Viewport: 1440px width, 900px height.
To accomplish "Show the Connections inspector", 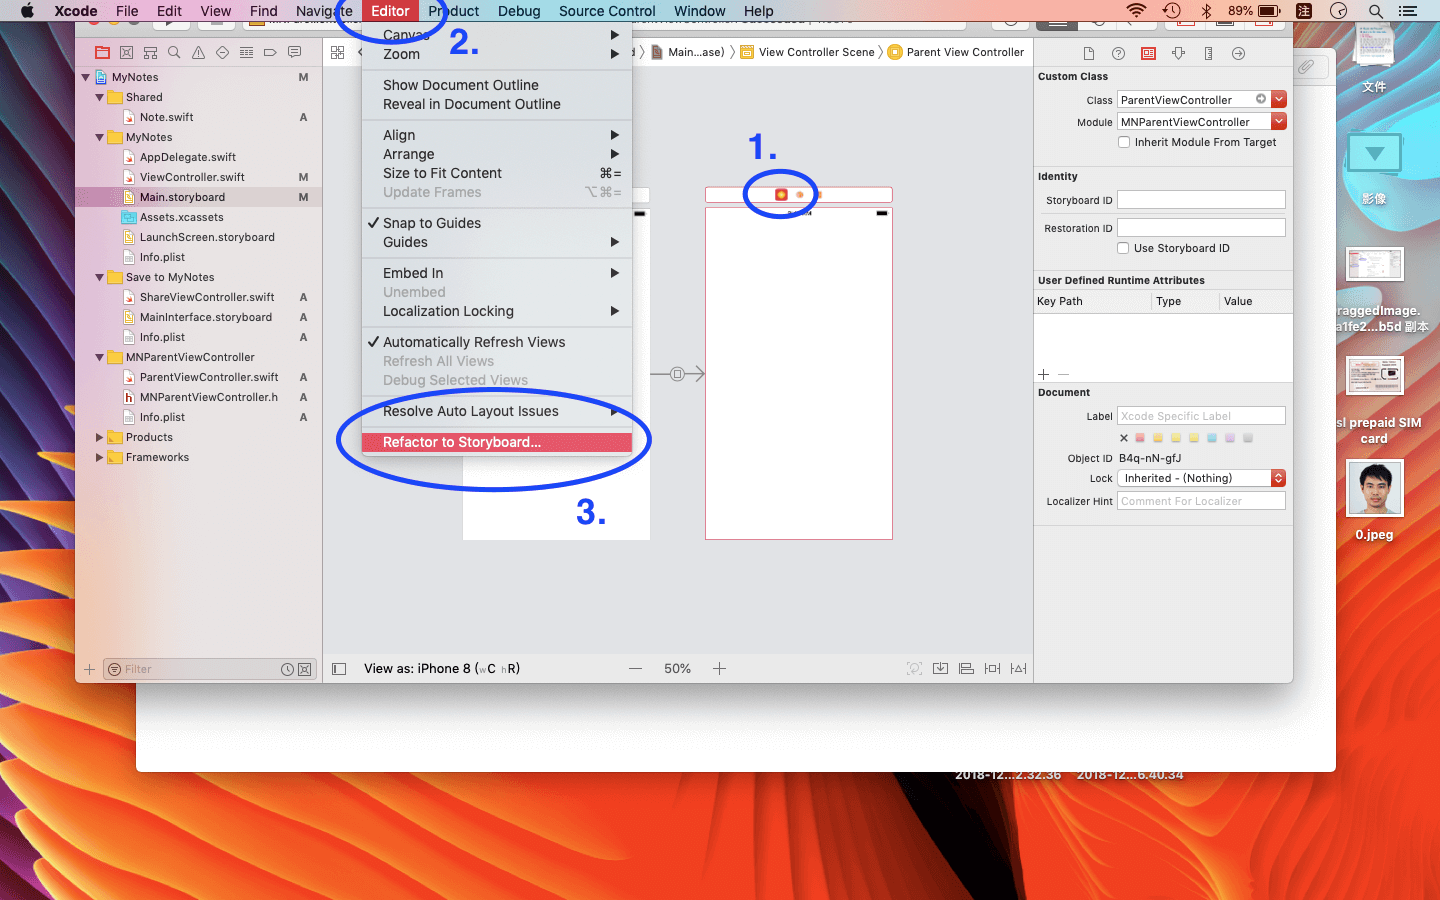I will pos(1239,53).
